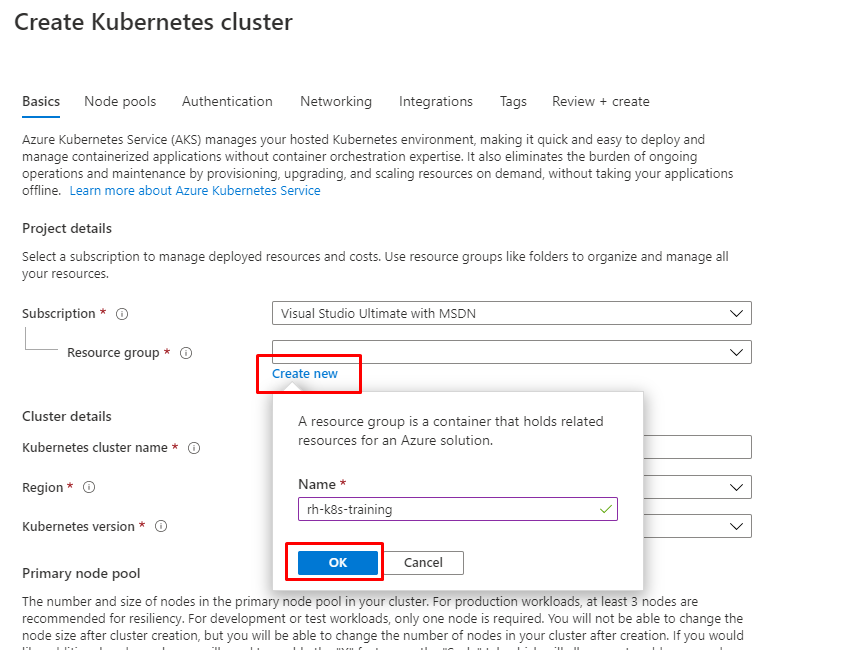Jump to the Review + create tab

point(601,102)
